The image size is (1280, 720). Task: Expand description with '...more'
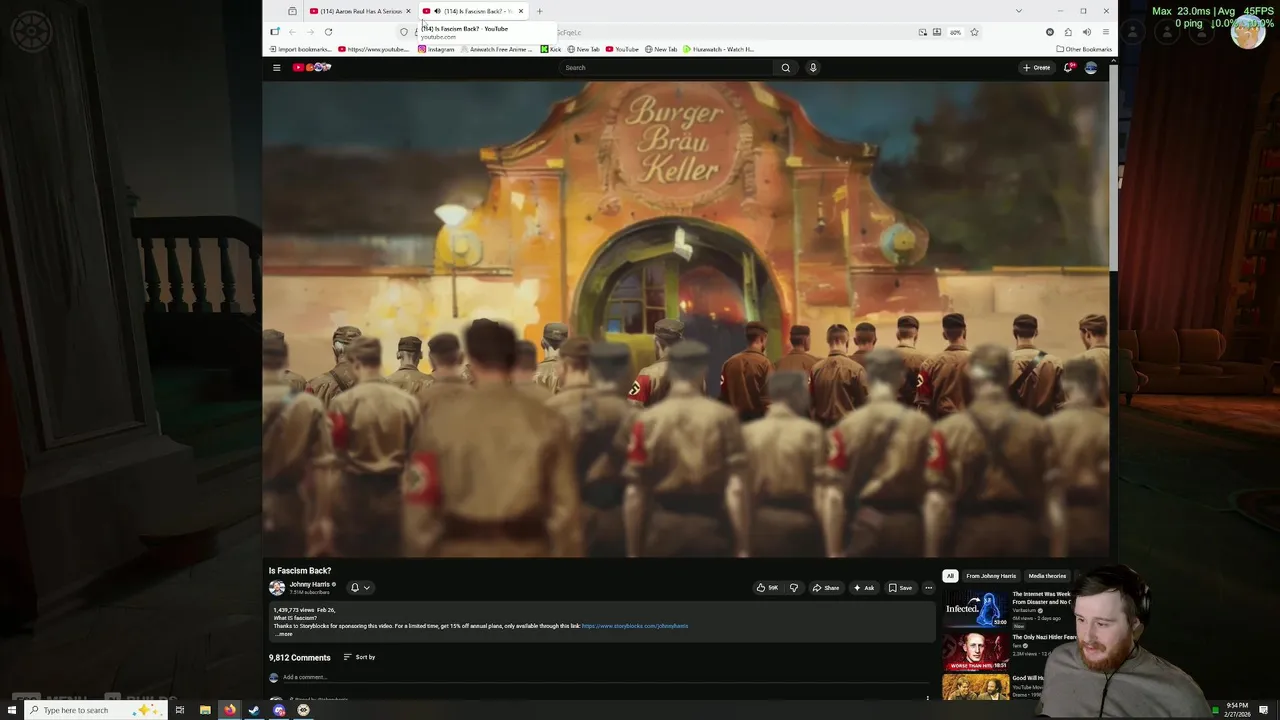point(285,634)
